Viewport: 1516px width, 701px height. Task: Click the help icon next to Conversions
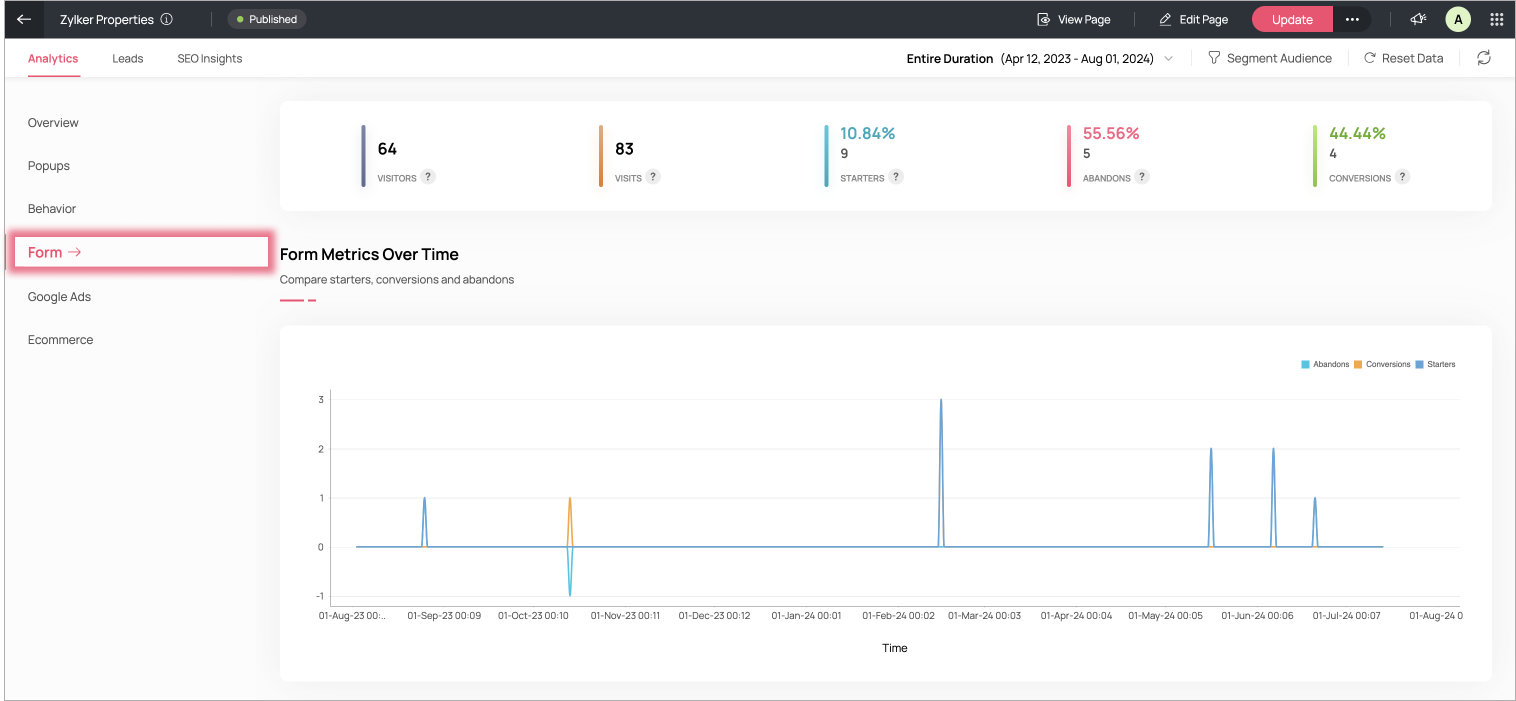pos(1403,177)
